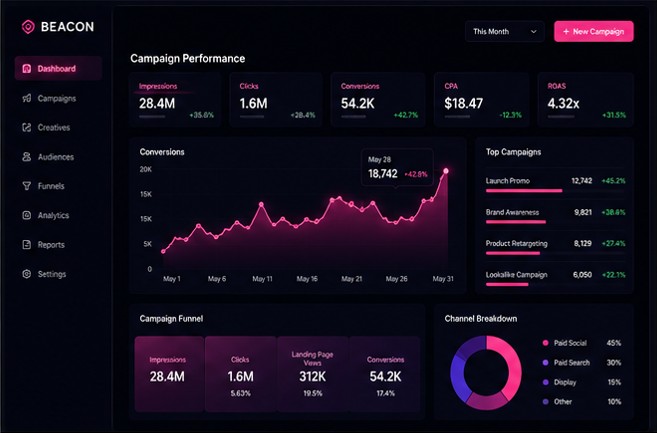Click the Paid Search 30% value
657x433 pixels.
614,363
